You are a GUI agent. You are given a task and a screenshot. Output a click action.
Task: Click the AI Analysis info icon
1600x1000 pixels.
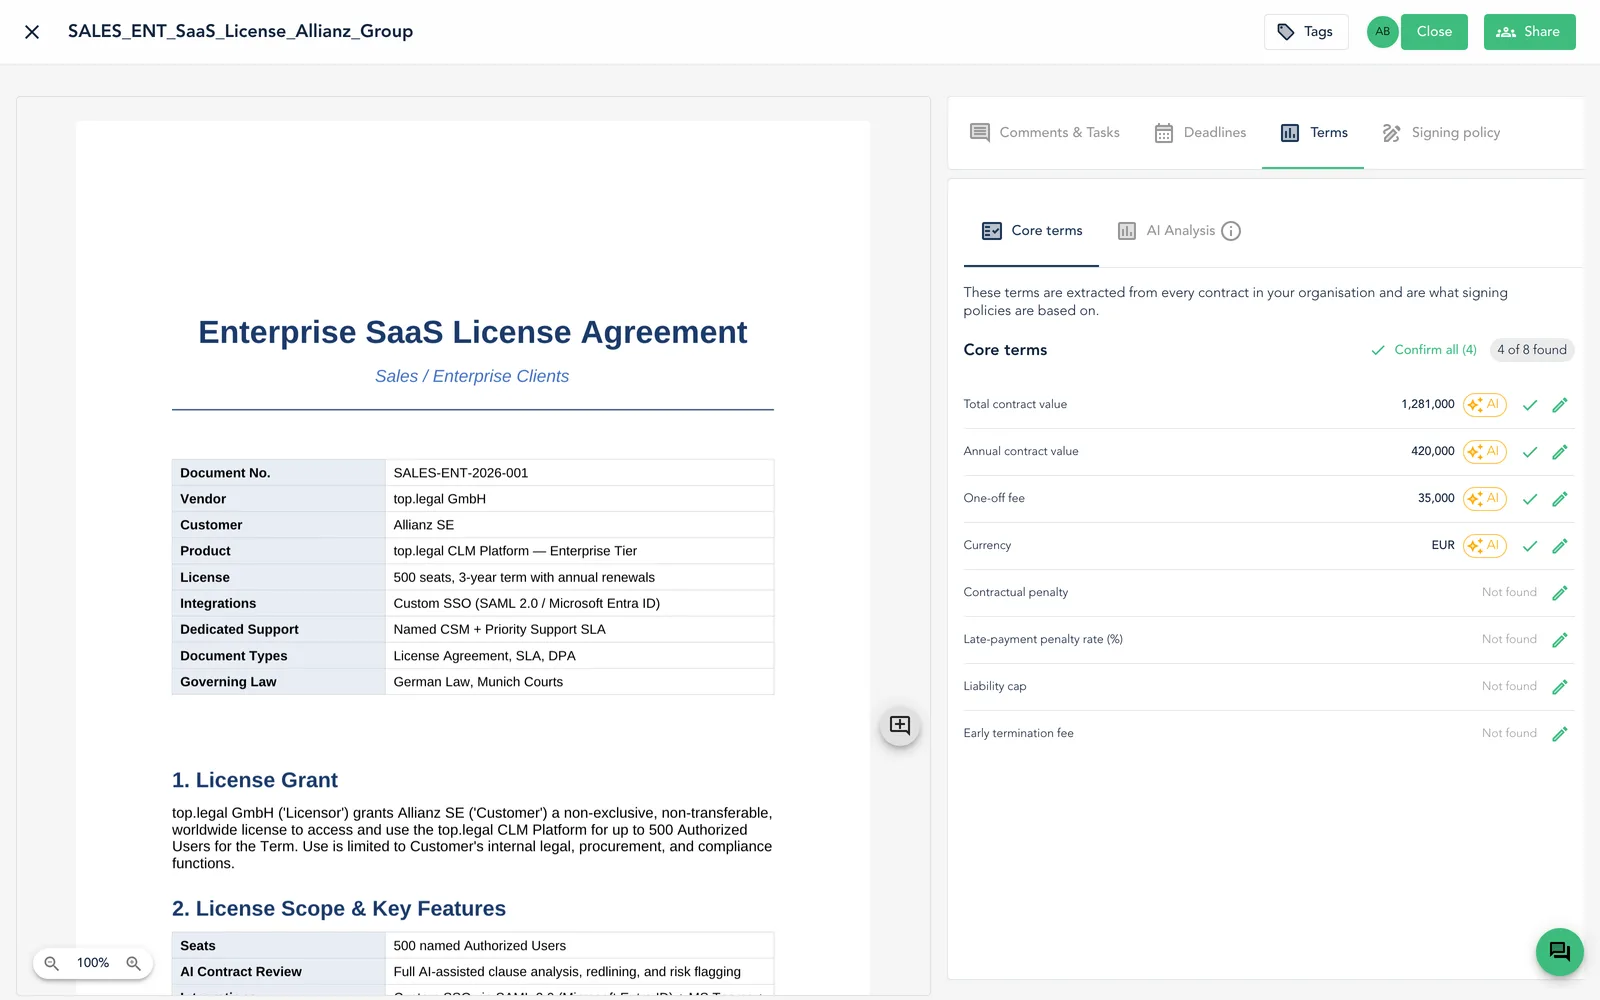pos(1231,231)
